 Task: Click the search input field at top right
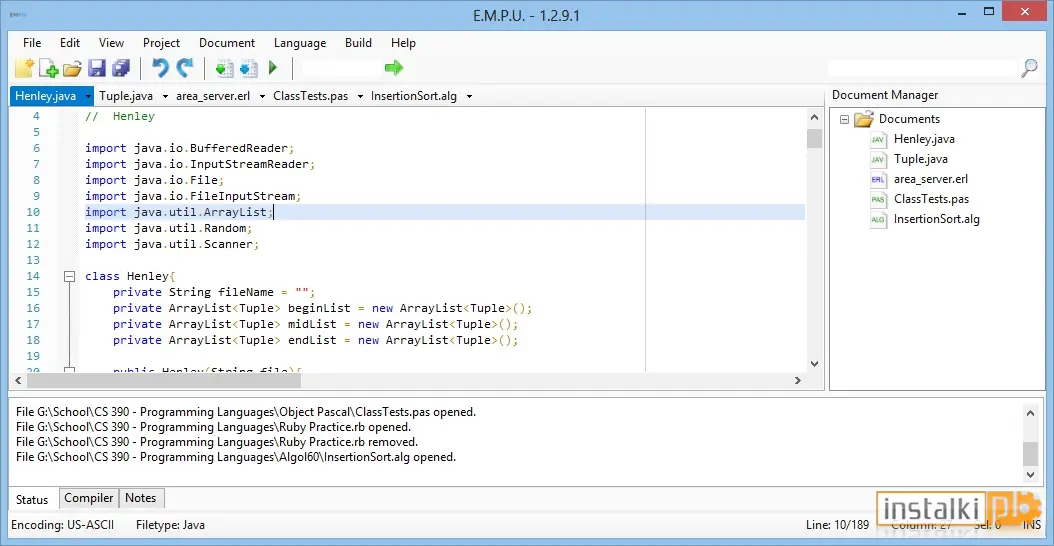coord(922,68)
